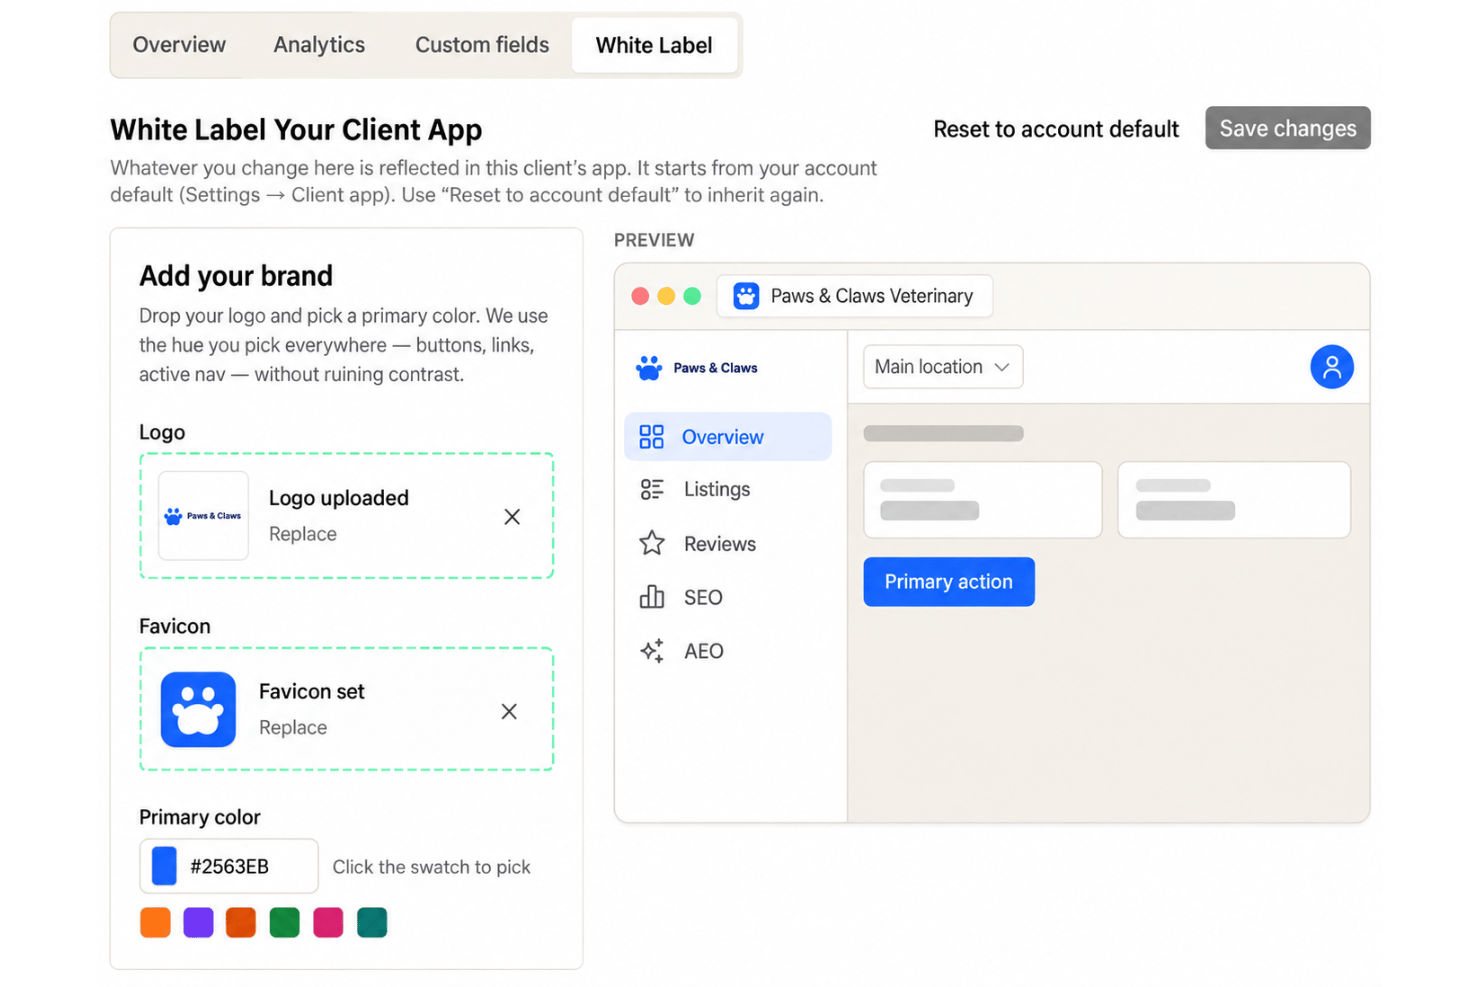Pick the teal preset color

click(372, 922)
